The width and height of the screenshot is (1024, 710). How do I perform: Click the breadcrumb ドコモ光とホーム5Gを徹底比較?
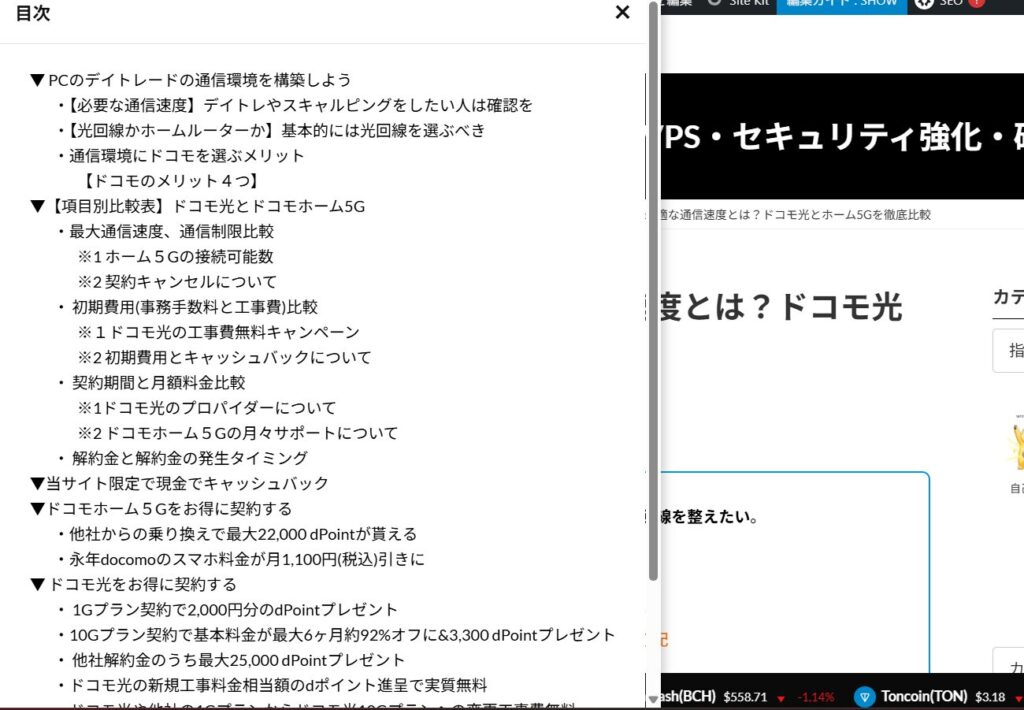click(846, 215)
